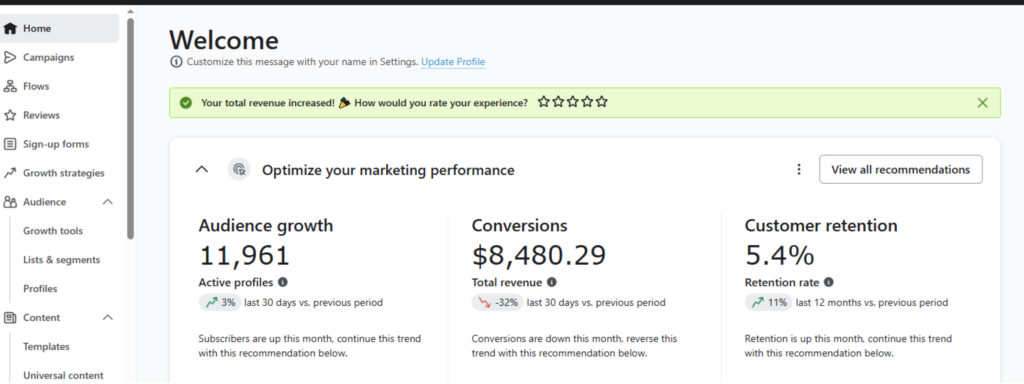The height and width of the screenshot is (384, 1024).
Task: Open Home in sidebar
Action: pyautogui.click(x=59, y=29)
